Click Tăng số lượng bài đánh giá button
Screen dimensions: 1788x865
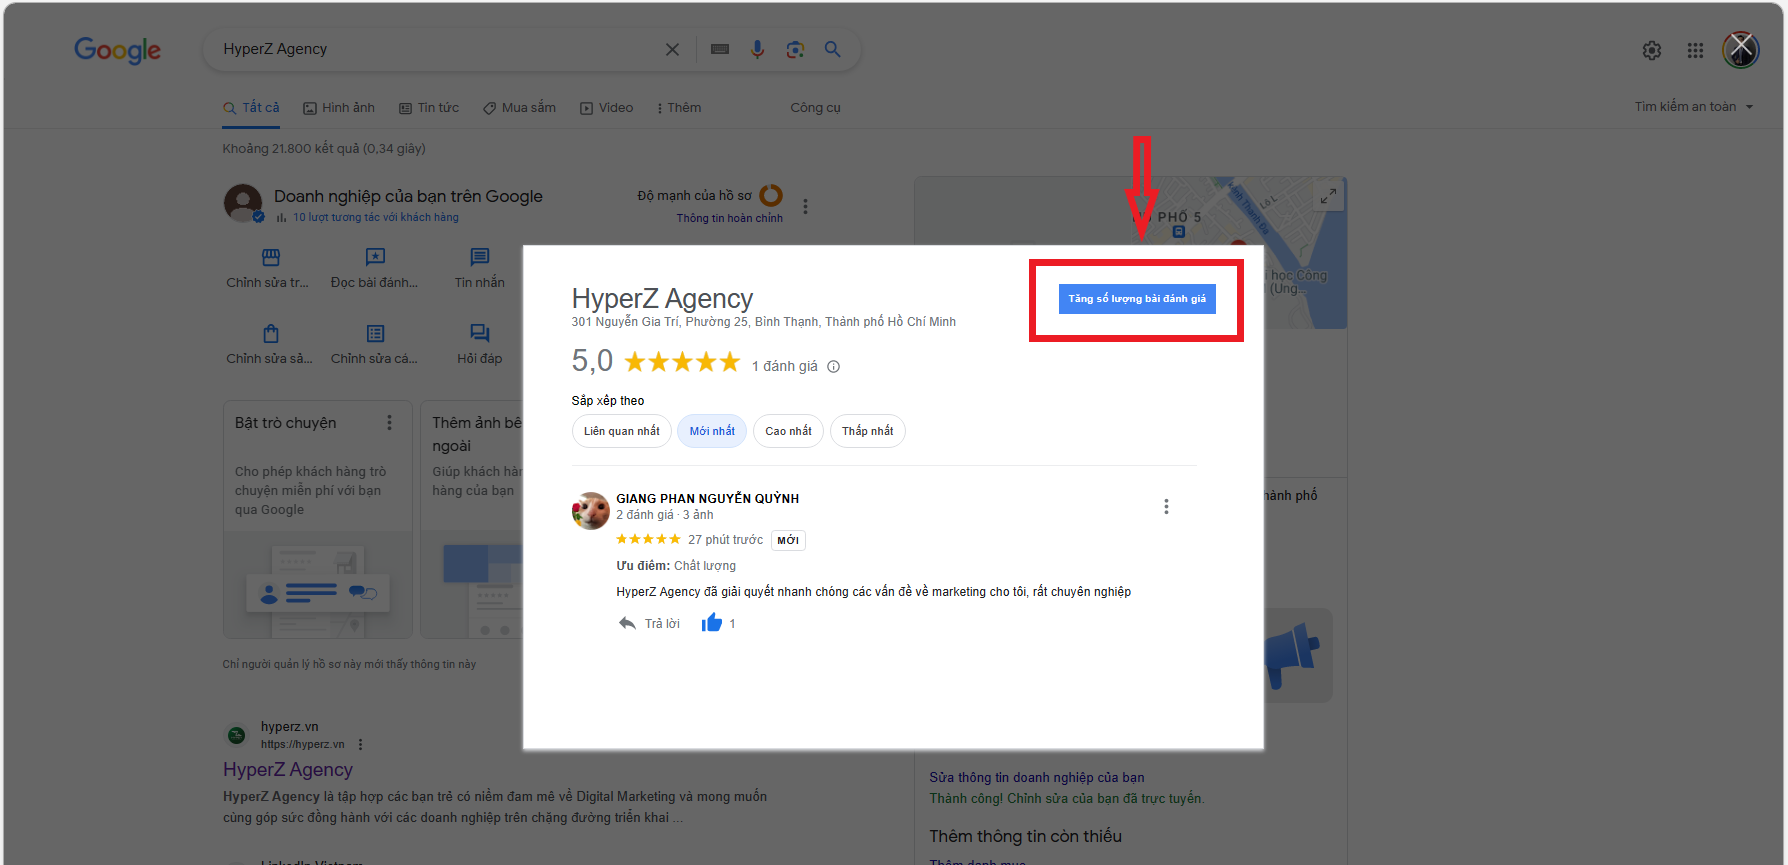pos(1137,299)
